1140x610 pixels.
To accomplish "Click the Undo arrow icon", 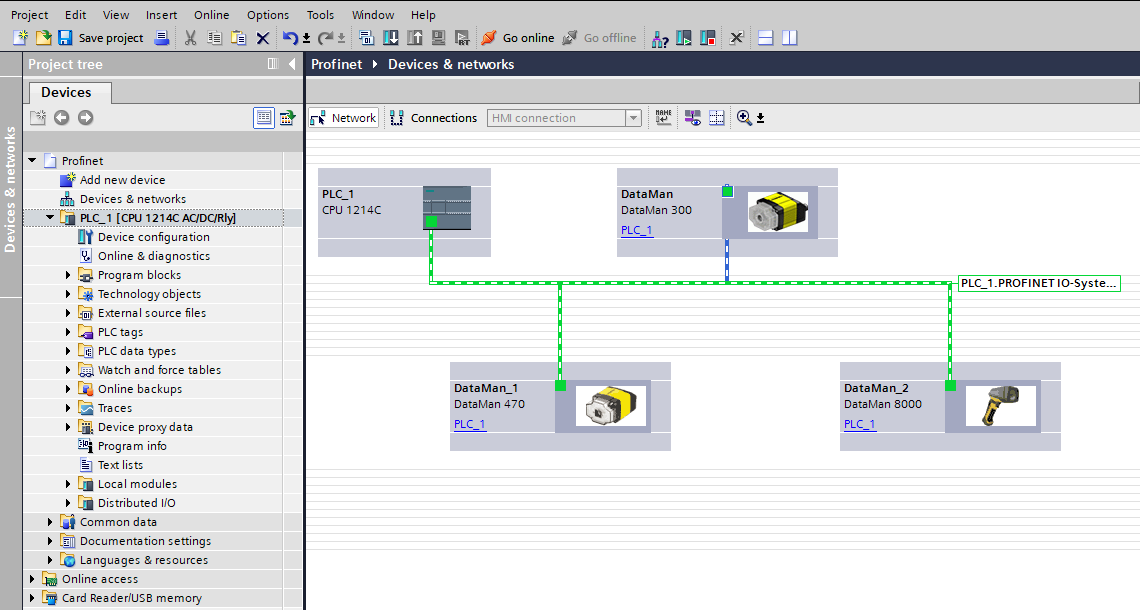I will (x=289, y=38).
